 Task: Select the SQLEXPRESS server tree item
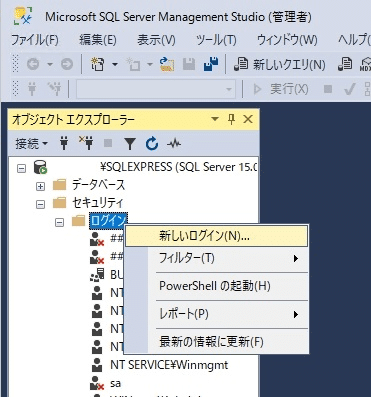[179, 167]
